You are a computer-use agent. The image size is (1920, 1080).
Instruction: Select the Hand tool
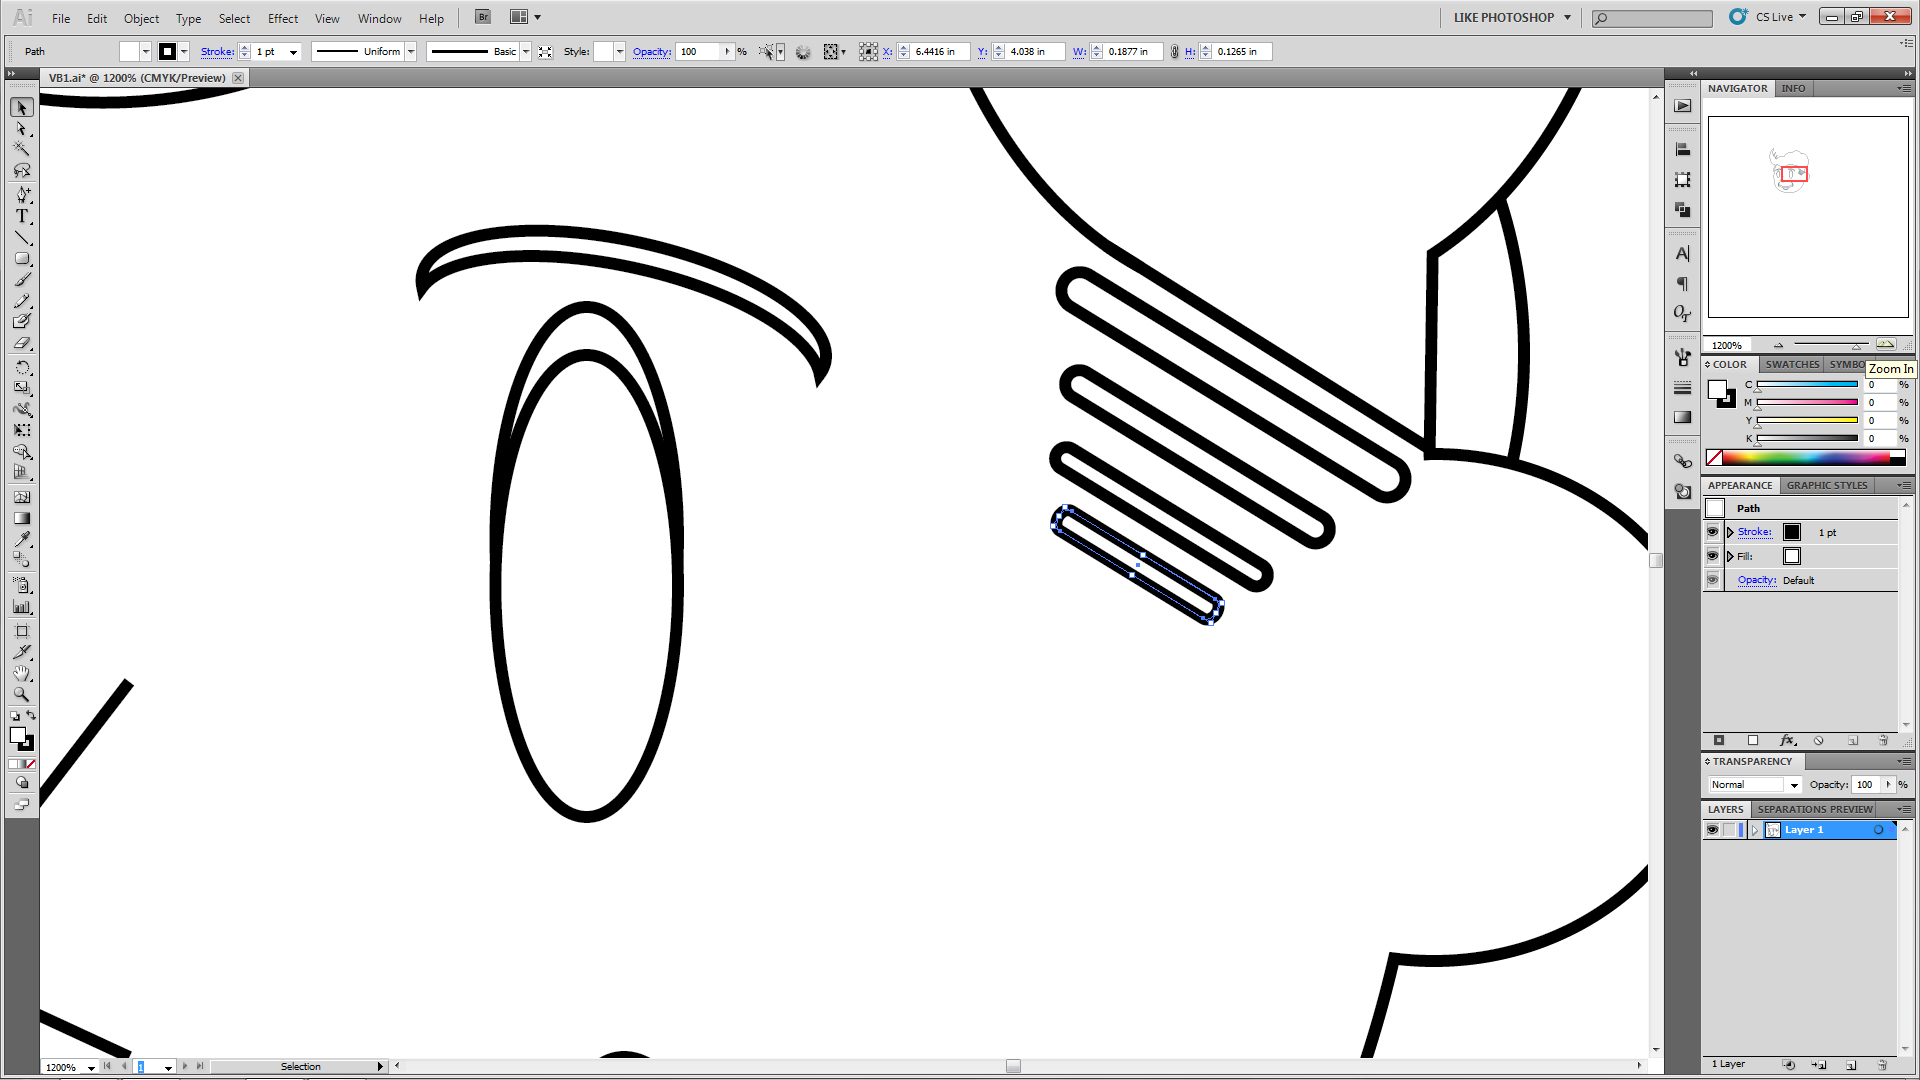tap(22, 673)
